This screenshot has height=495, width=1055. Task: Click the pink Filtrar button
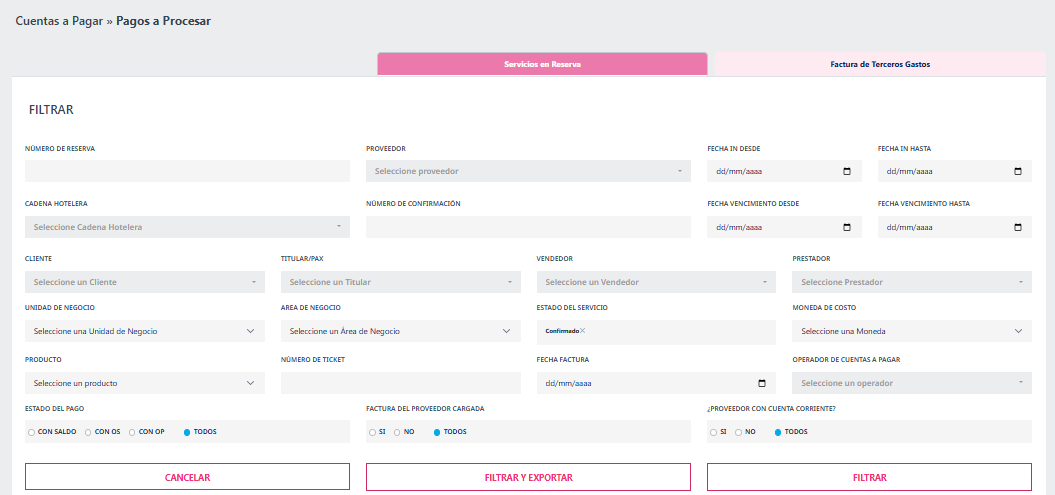869,477
